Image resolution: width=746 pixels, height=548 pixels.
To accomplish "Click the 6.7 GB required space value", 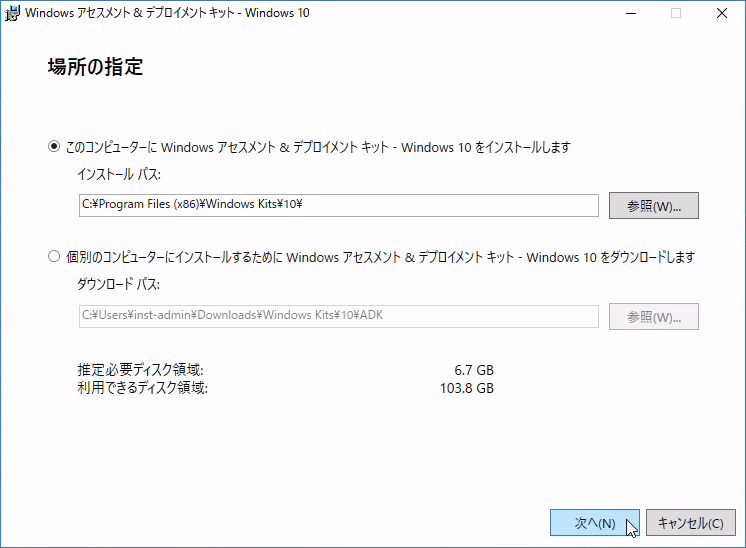I will (x=474, y=370).
